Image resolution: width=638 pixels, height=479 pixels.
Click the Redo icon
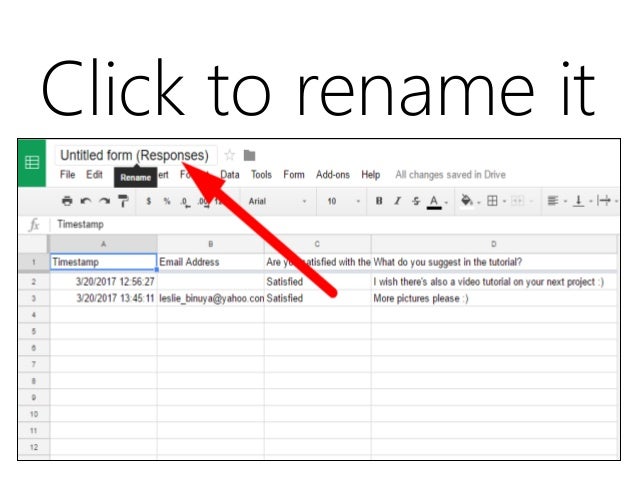pyautogui.click(x=105, y=201)
